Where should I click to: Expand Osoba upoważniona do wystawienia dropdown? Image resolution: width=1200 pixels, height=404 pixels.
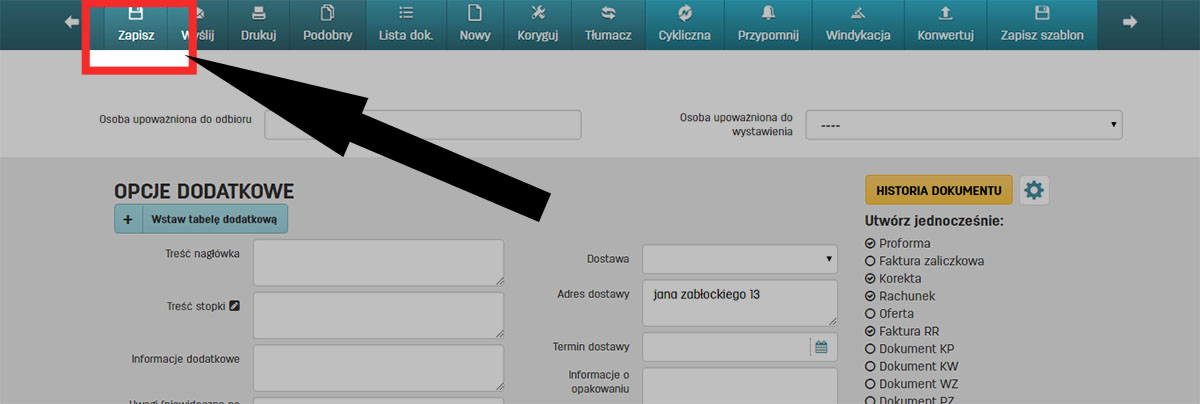[963, 125]
